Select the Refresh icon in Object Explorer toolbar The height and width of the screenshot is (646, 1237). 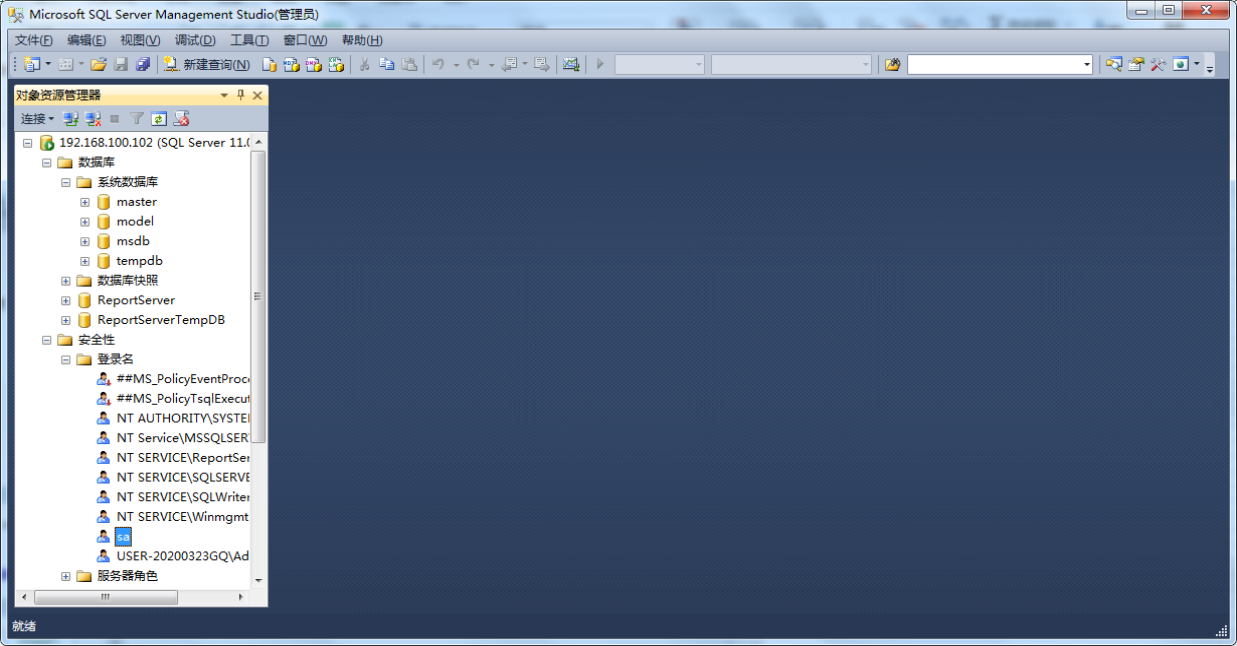click(x=159, y=118)
